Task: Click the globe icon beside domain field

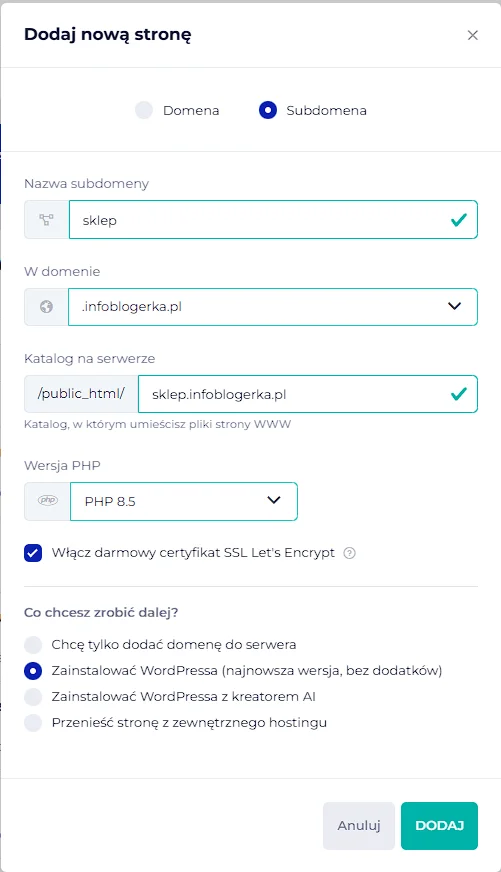Action: [x=46, y=306]
